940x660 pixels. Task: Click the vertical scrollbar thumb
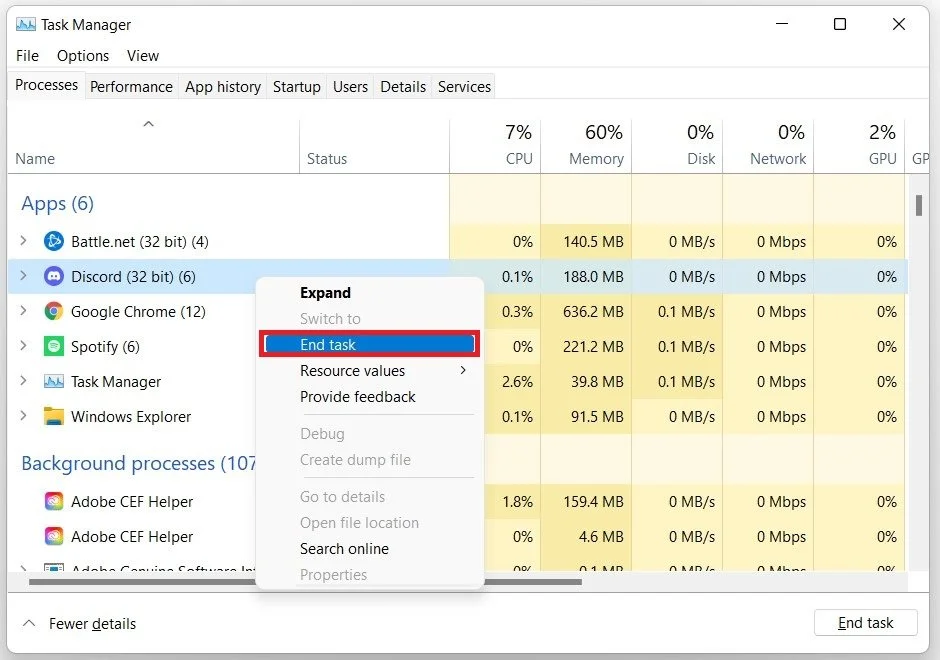pos(918,206)
